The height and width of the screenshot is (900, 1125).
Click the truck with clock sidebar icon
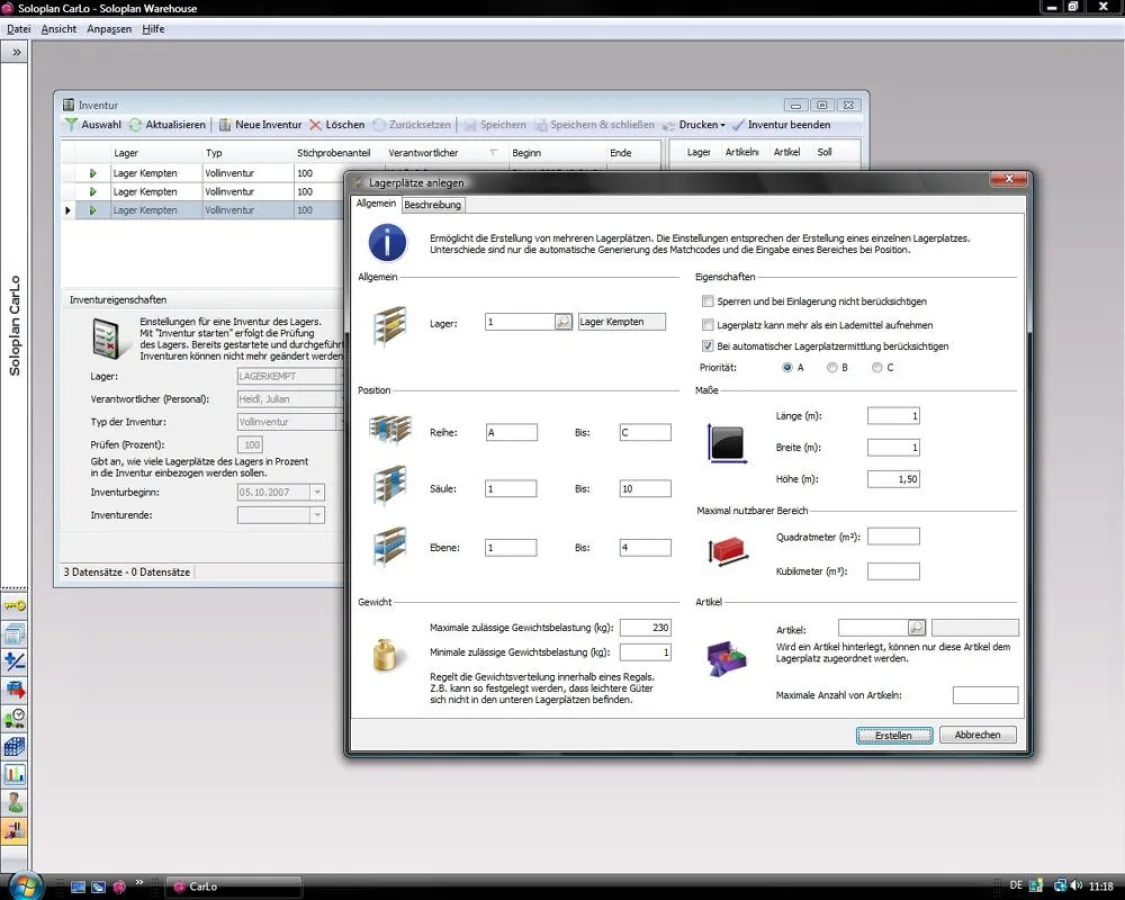14,718
